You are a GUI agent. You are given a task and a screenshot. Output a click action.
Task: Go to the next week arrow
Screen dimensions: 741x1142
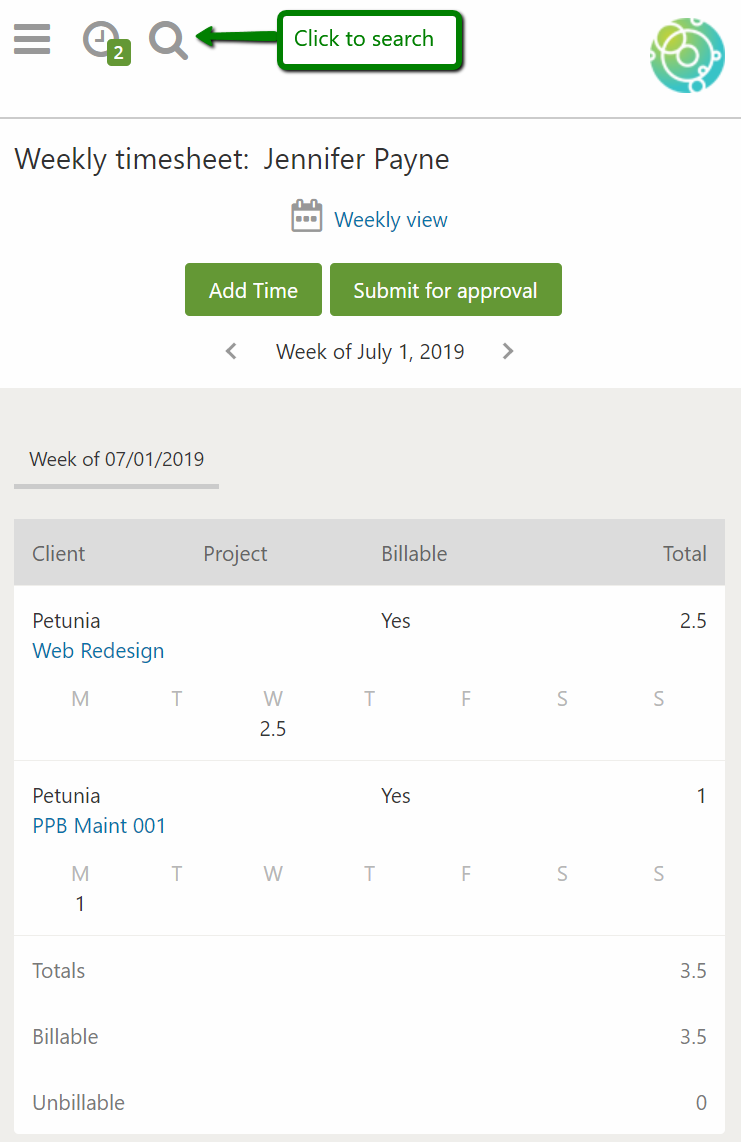pyautogui.click(x=508, y=351)
